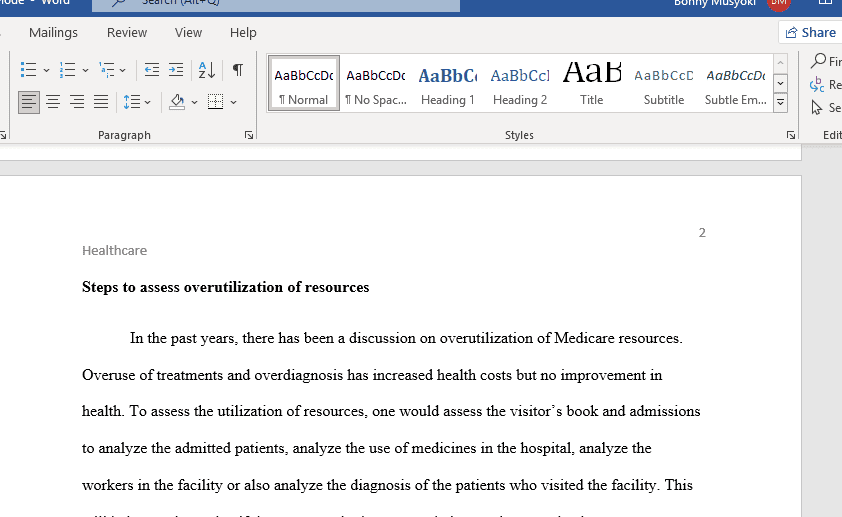The width and height of the screenshot is (842, 517).
Task: Open the Help ribbon tab
Action: pyautogui.click(x=243, y=33)
